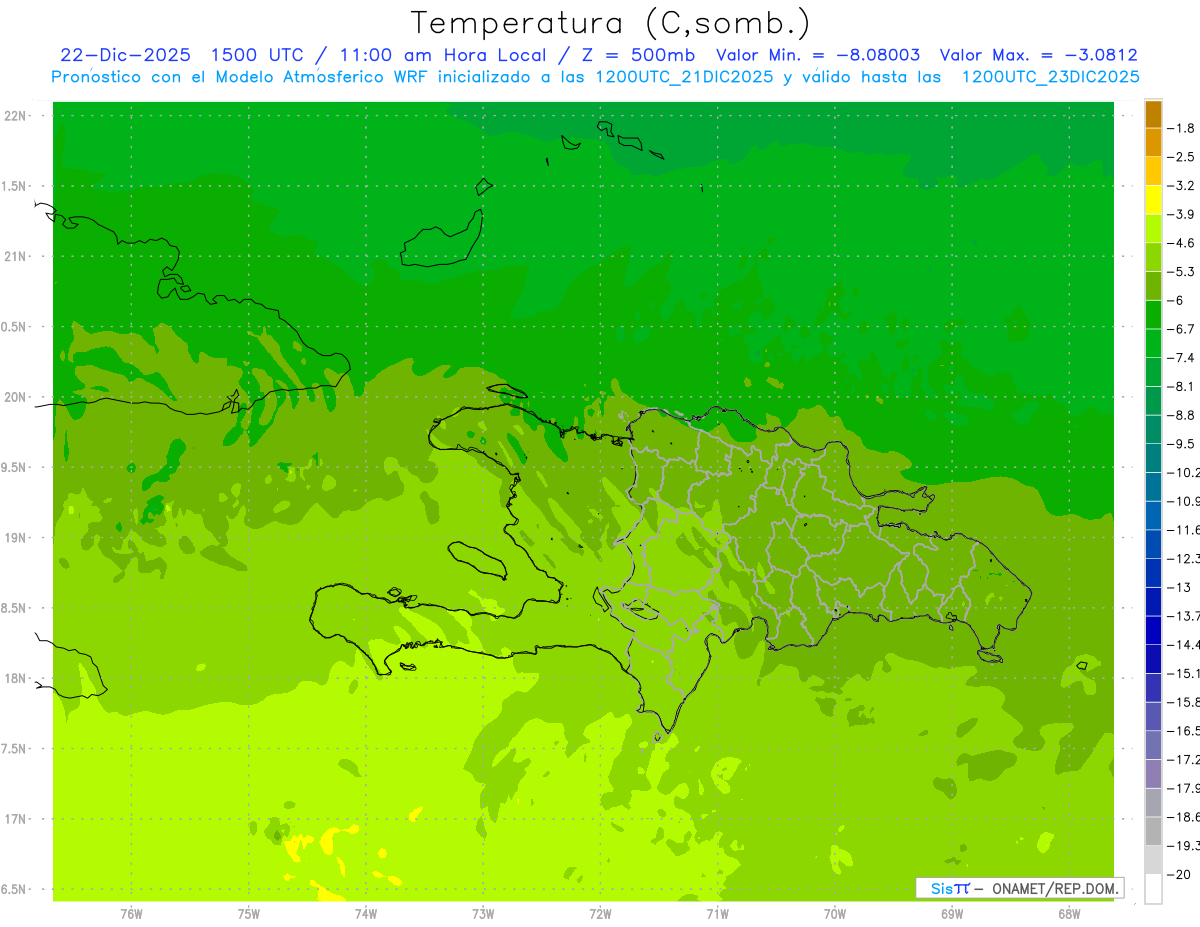Click the "-4.6" color bar value

[1183, 243]
